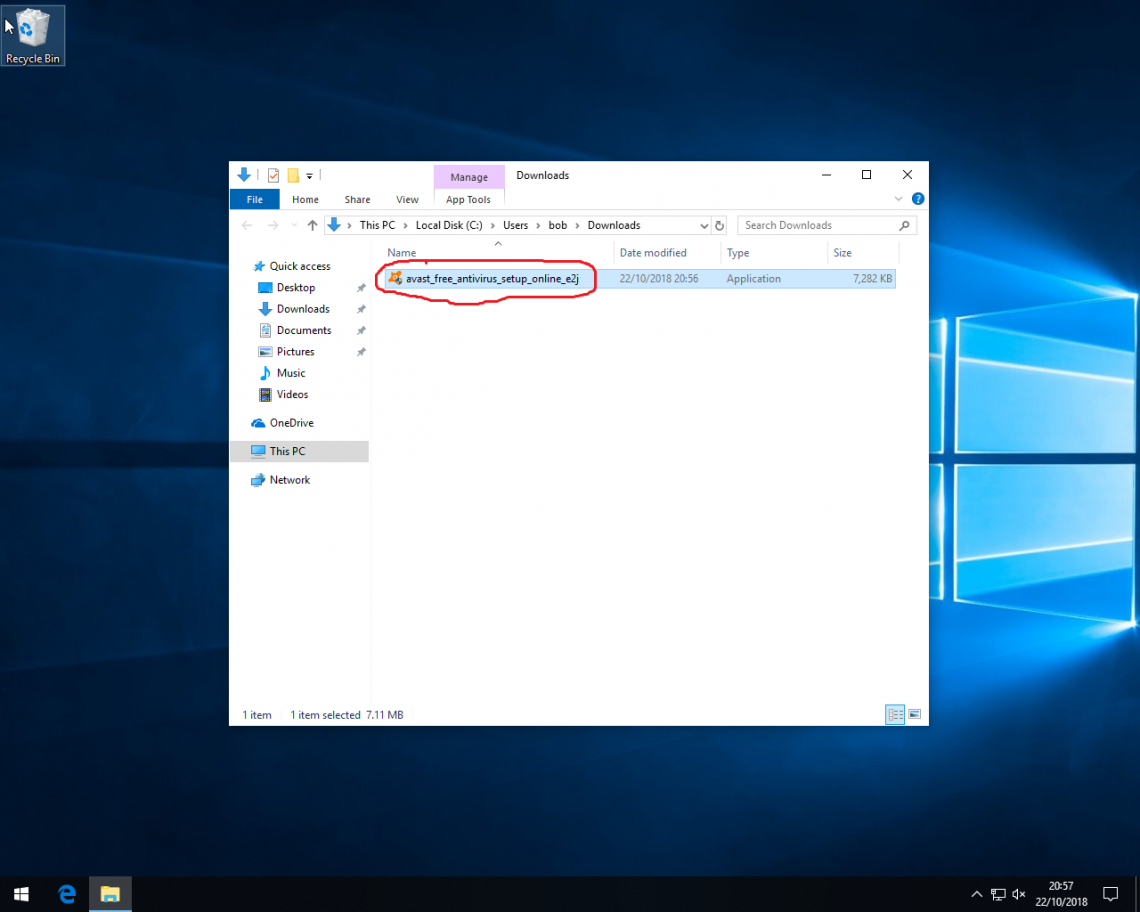Open the App Tools ribbon tab
1140x912 pixels.
[468, 199]
